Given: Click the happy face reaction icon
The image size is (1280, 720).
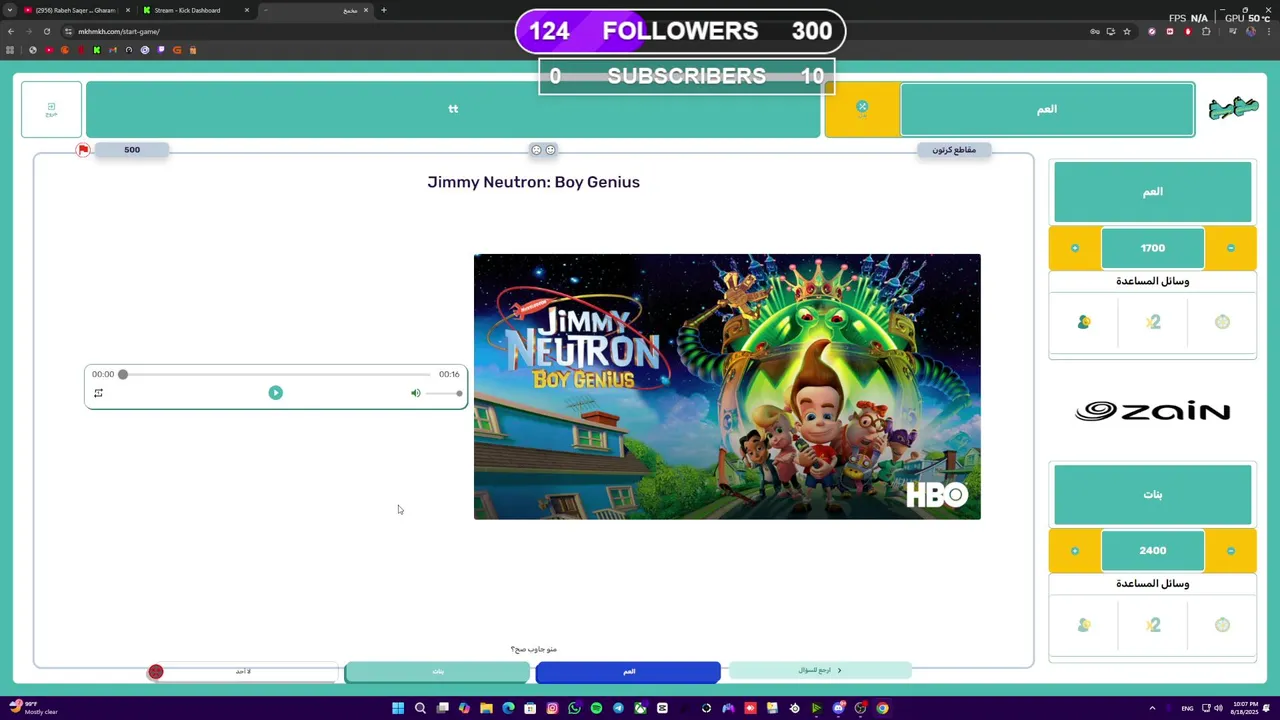Looking at the screenshot, I should [x=550, y=150].
